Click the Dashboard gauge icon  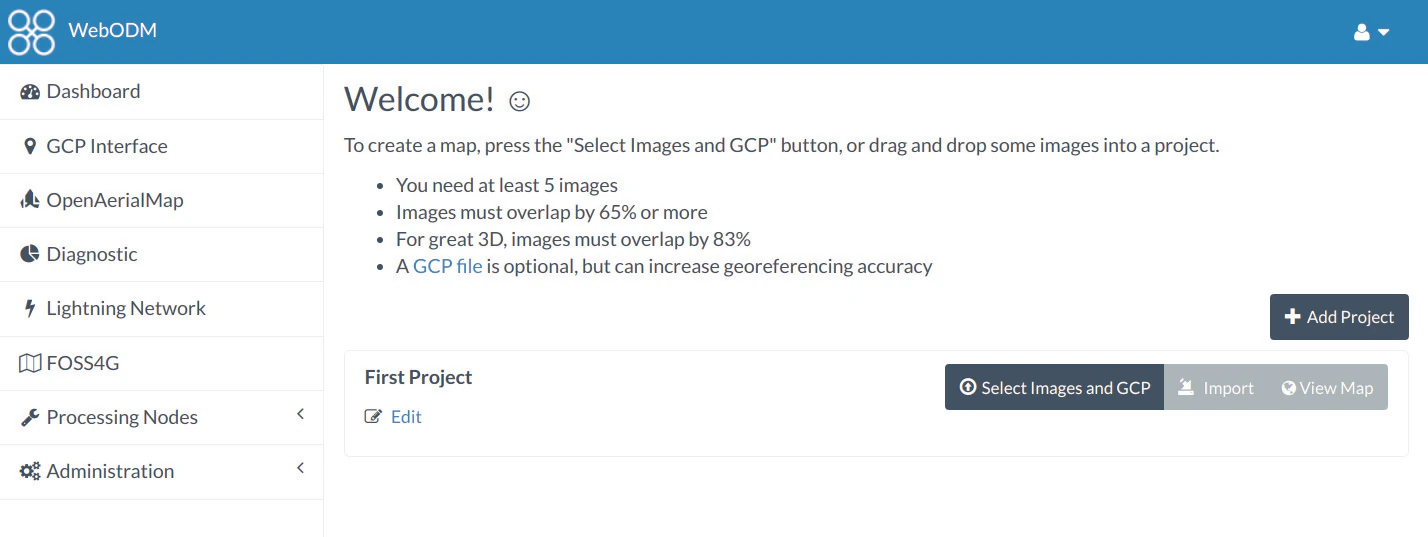click(x=30, y=92)
